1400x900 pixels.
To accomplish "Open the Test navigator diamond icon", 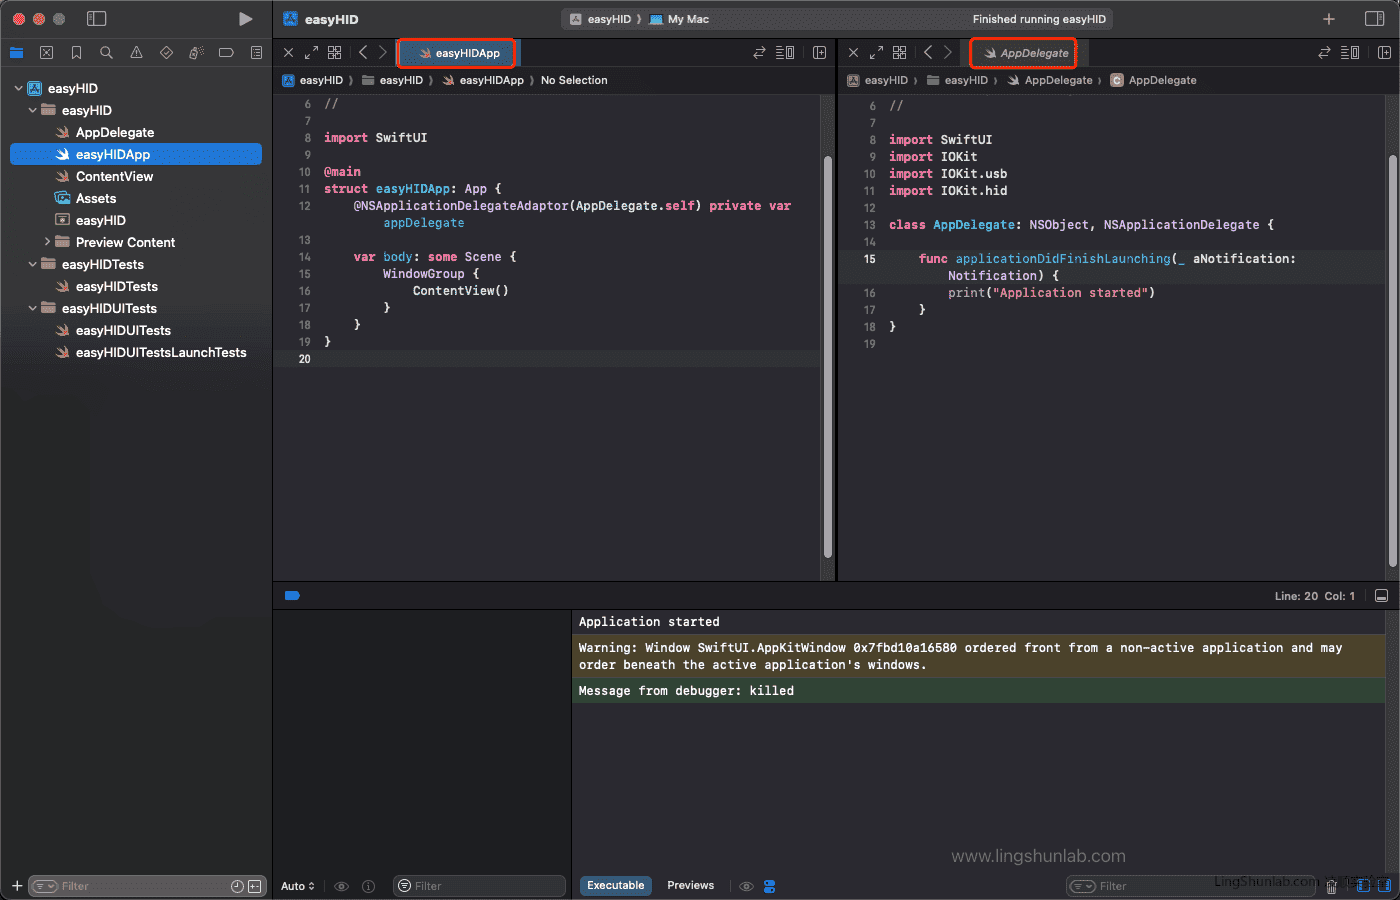I will coord(166,53).
